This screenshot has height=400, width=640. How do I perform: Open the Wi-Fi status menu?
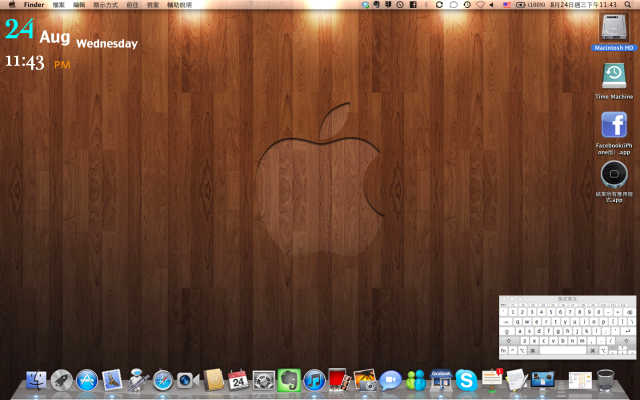[480, 4]
